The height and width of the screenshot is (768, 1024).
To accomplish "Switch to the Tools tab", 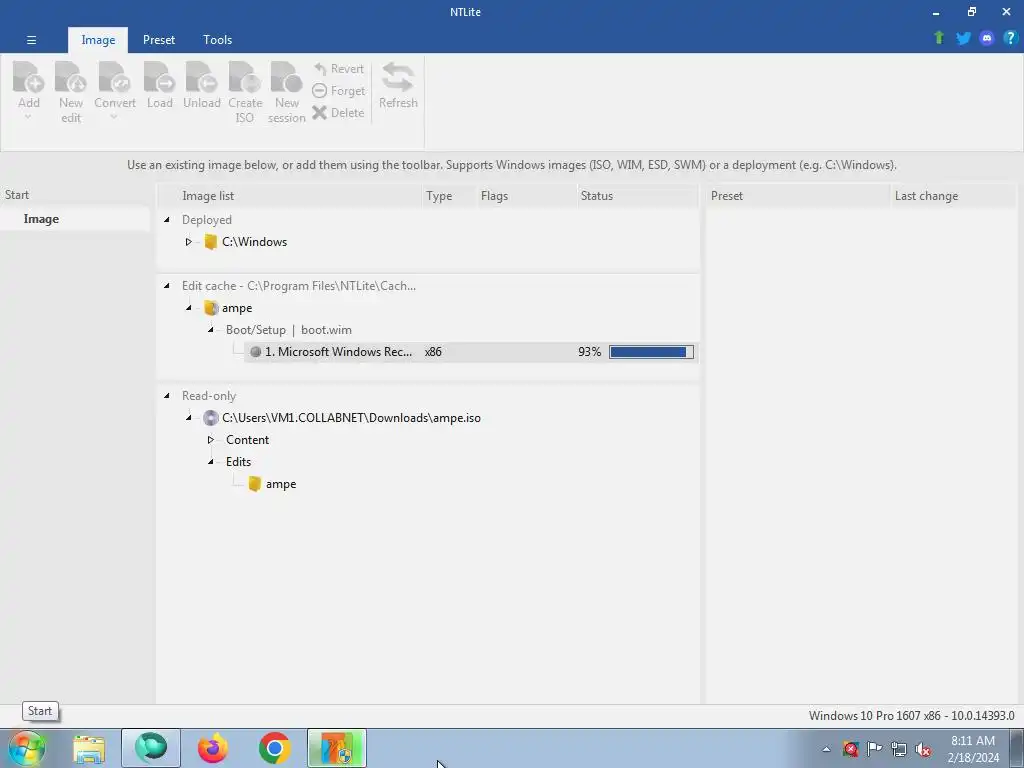I will (217, 40).
